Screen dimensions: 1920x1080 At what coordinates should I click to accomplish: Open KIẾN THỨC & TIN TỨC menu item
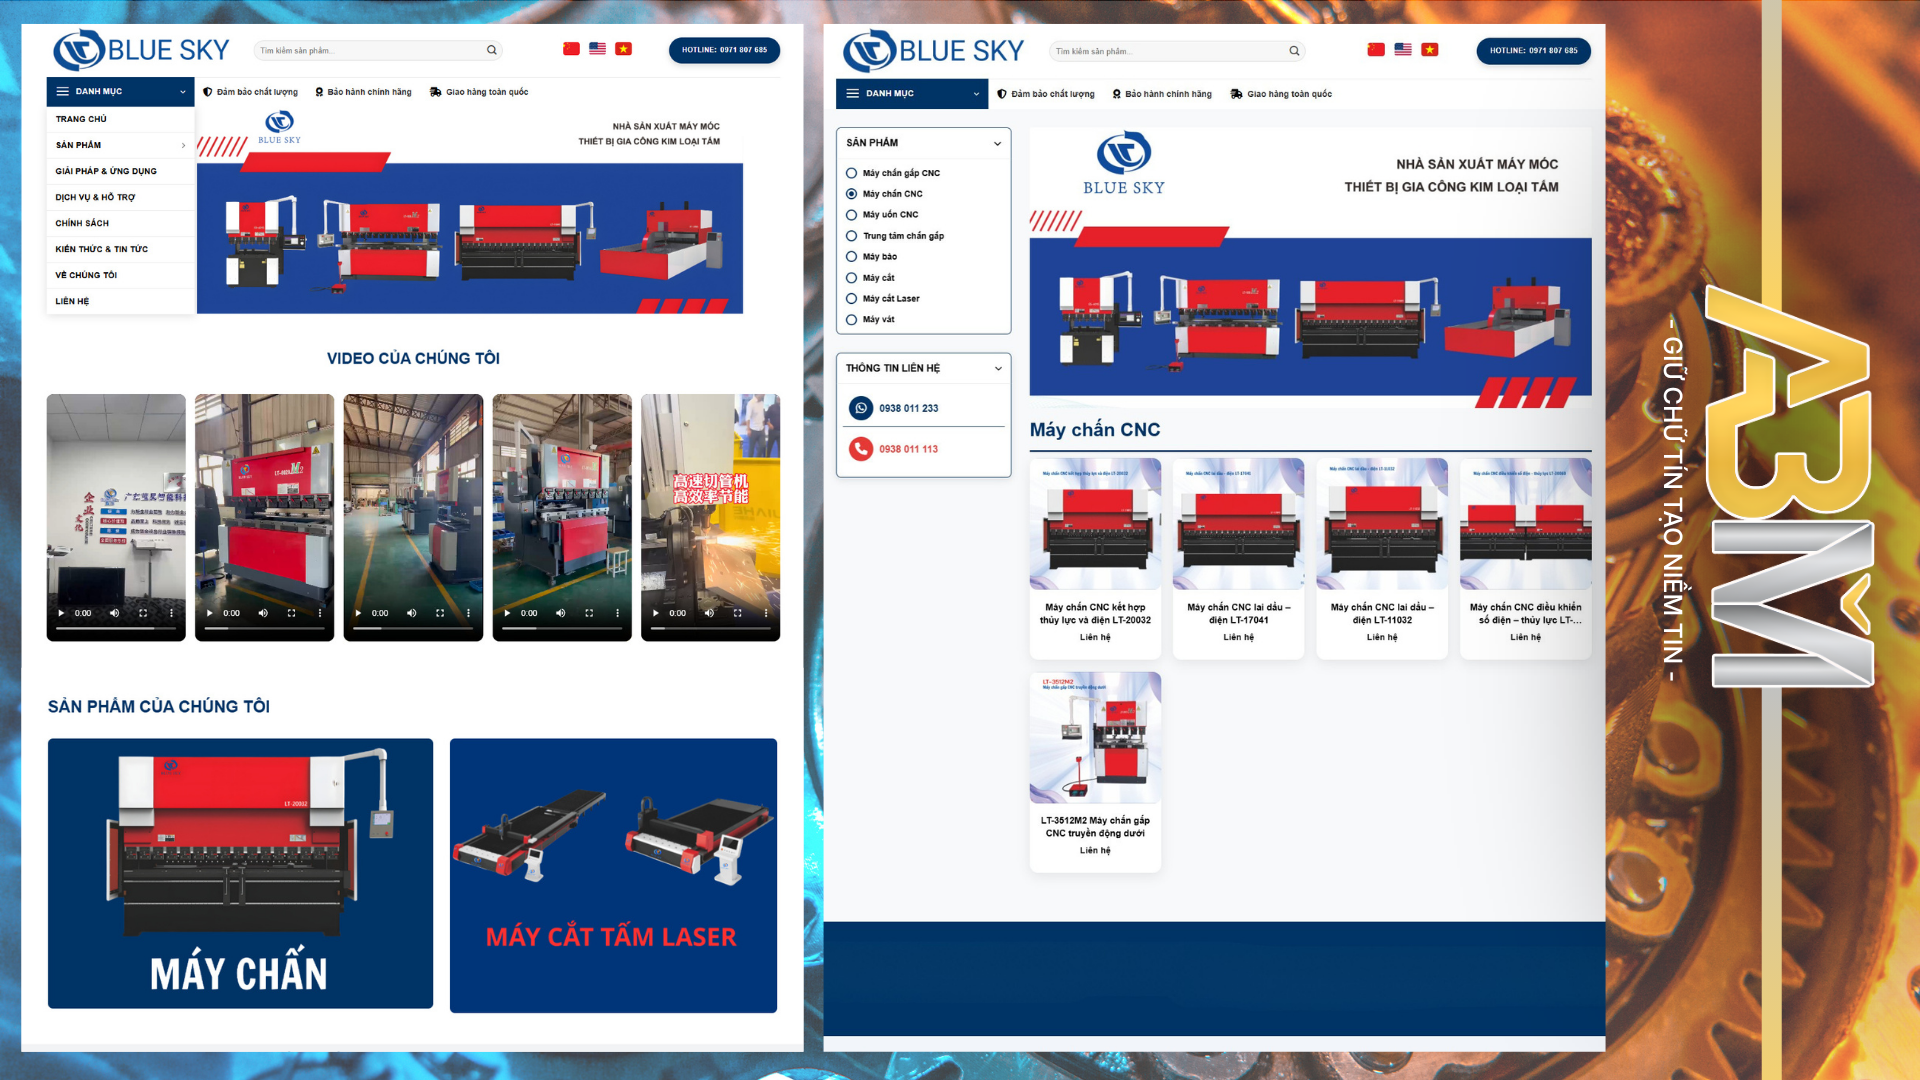120,249
